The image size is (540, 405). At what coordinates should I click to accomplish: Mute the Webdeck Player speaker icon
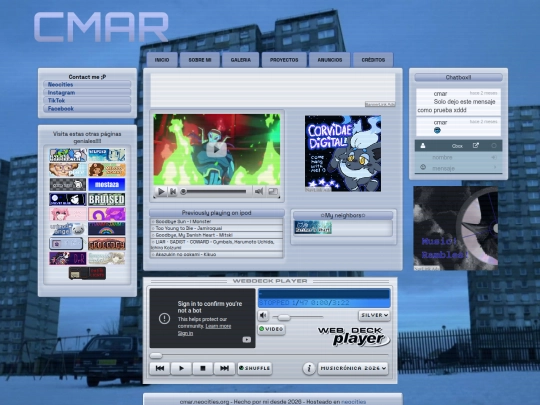(263, 315)
